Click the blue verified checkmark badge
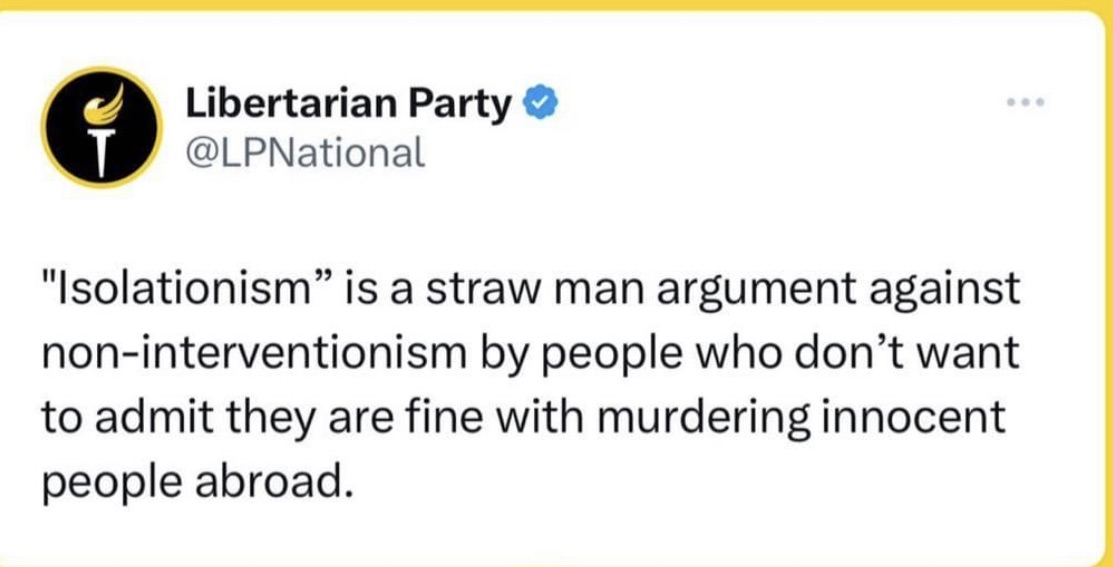 (541, 106)
